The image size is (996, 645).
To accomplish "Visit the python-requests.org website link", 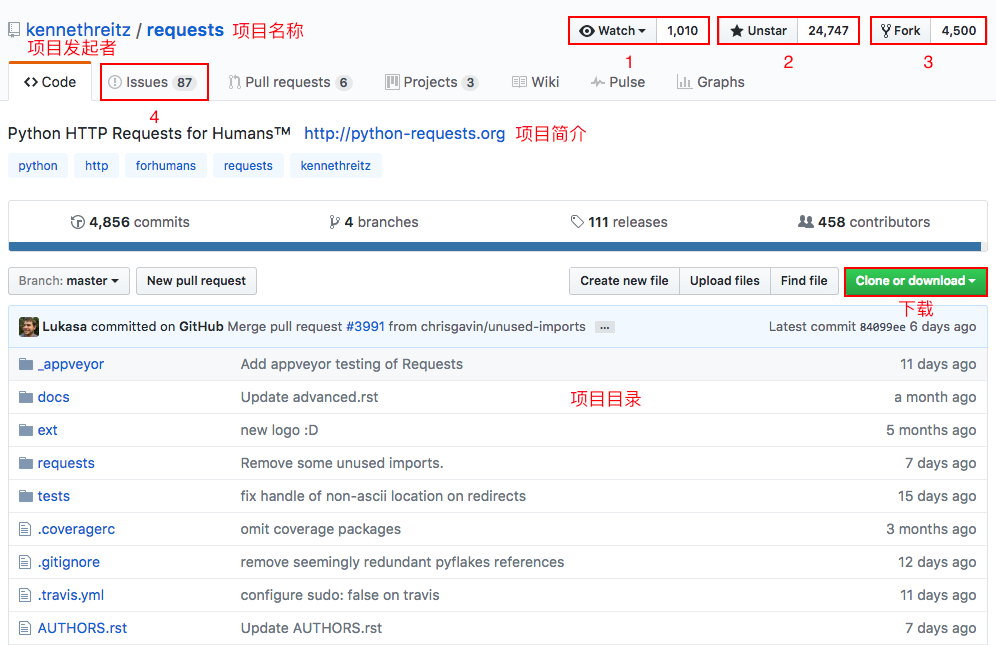I will point(405,133).
